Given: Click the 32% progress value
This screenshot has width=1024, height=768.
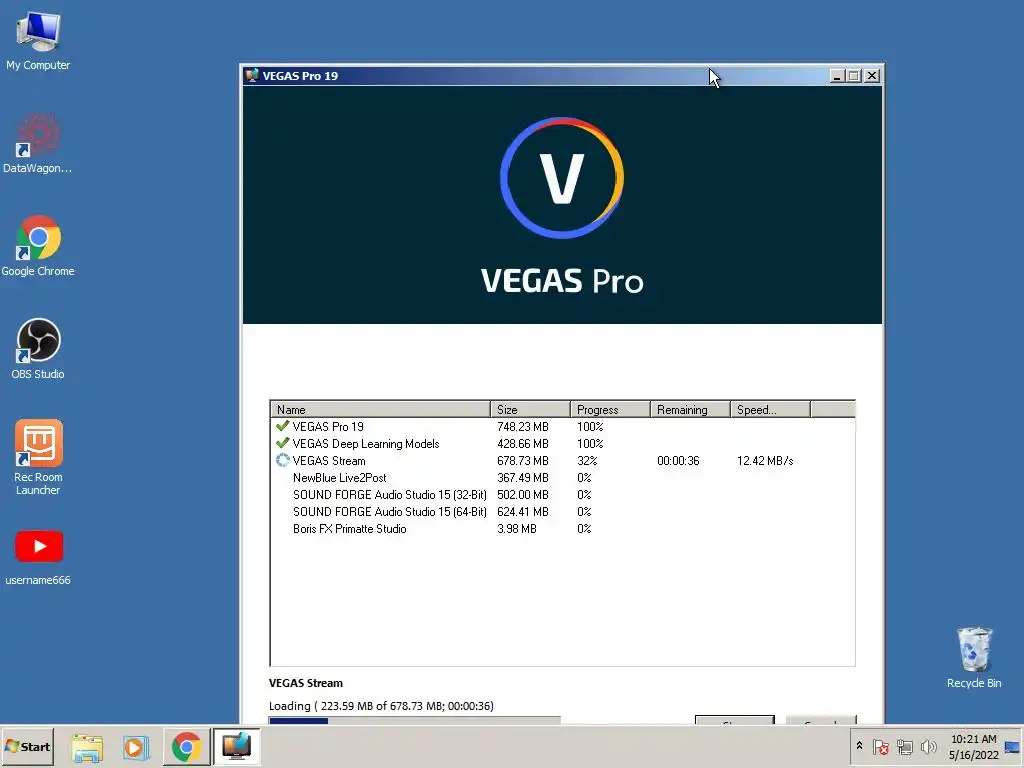Looking at the screenshot, I should pyautogui.click(x=586, y=460).
